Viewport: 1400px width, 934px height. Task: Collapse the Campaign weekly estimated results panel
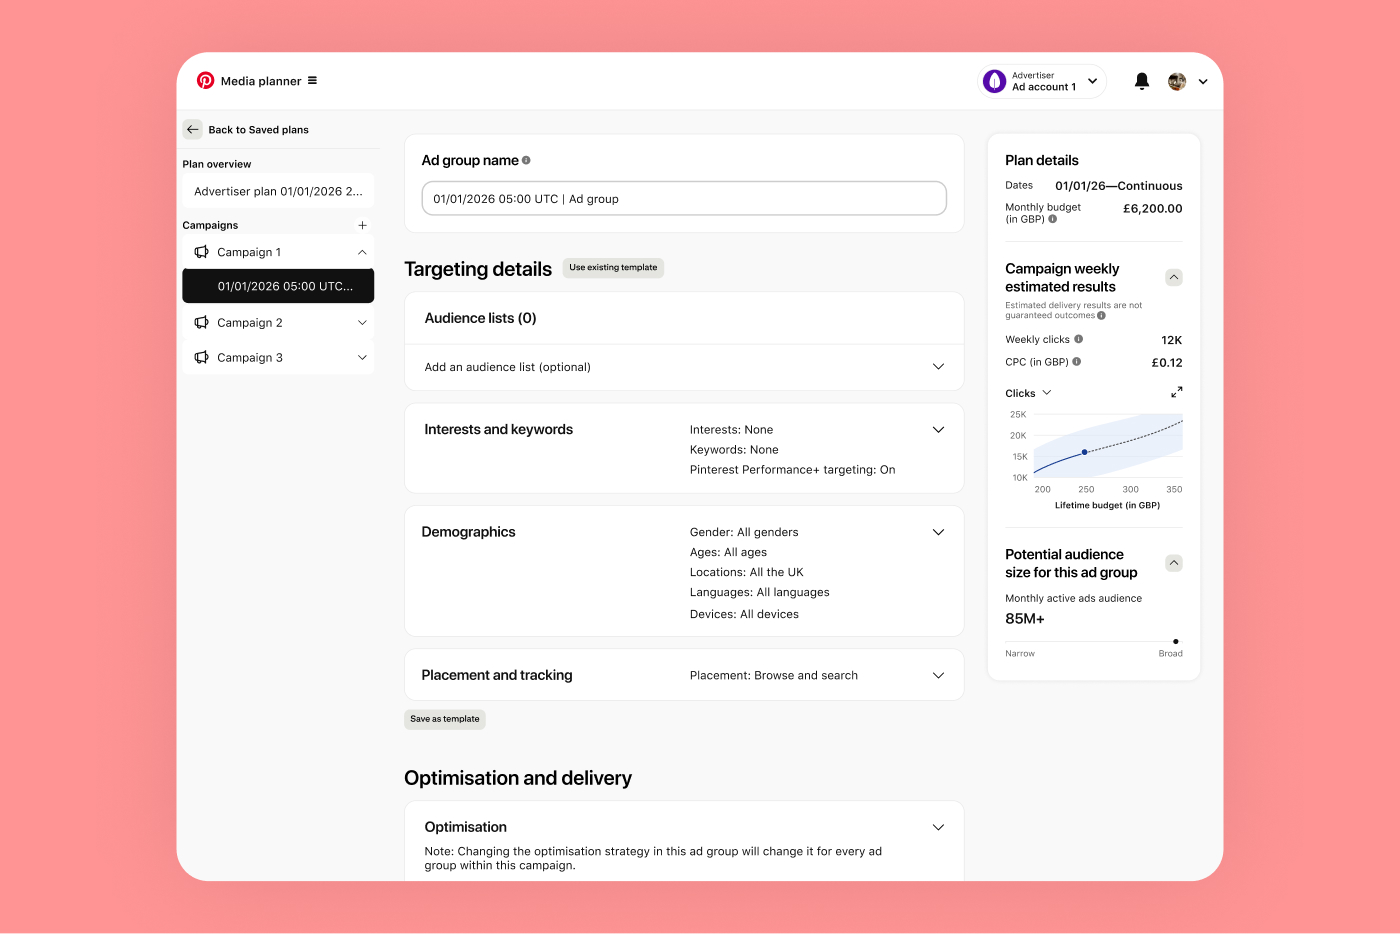[1173, 277]
